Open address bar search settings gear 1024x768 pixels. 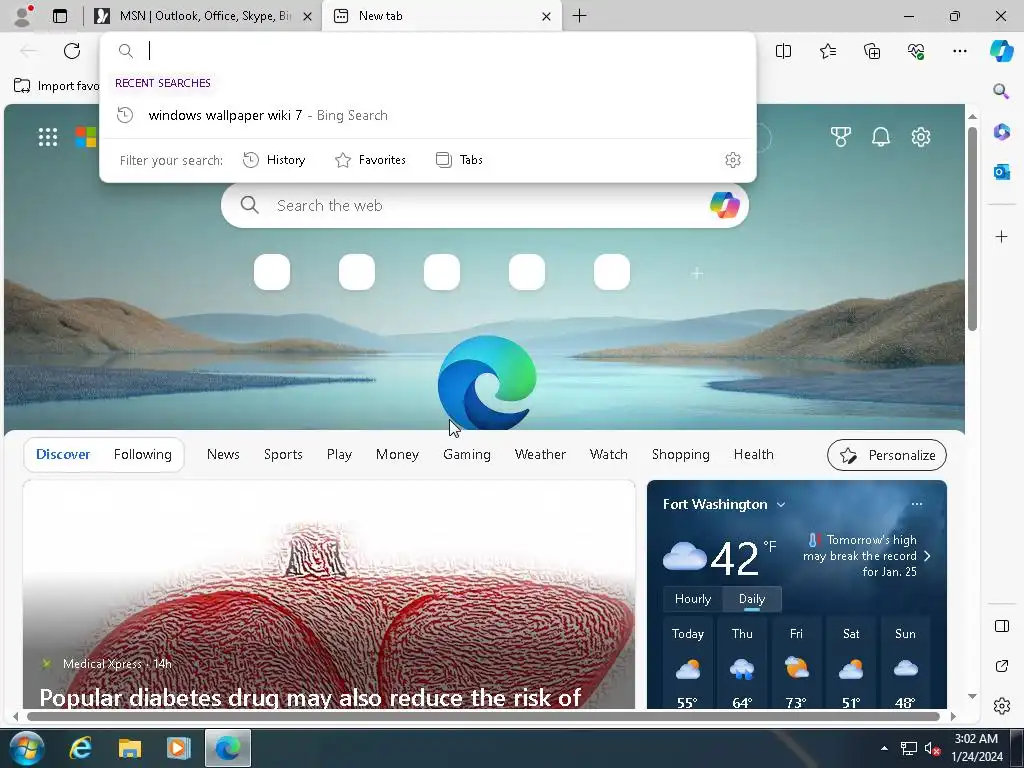point(733,160)
